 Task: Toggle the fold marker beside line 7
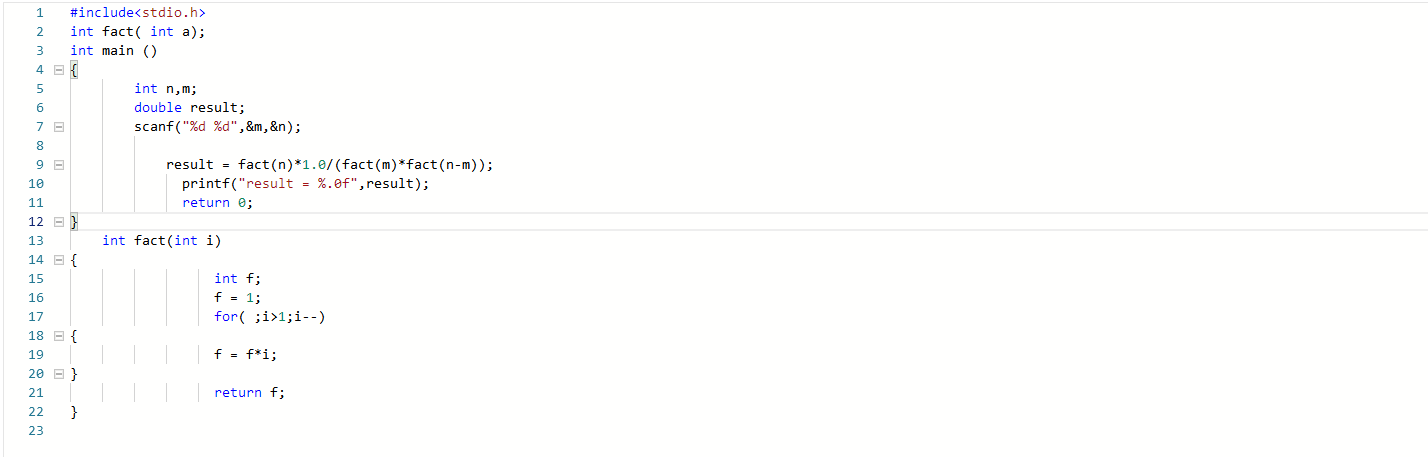[58, 127]
